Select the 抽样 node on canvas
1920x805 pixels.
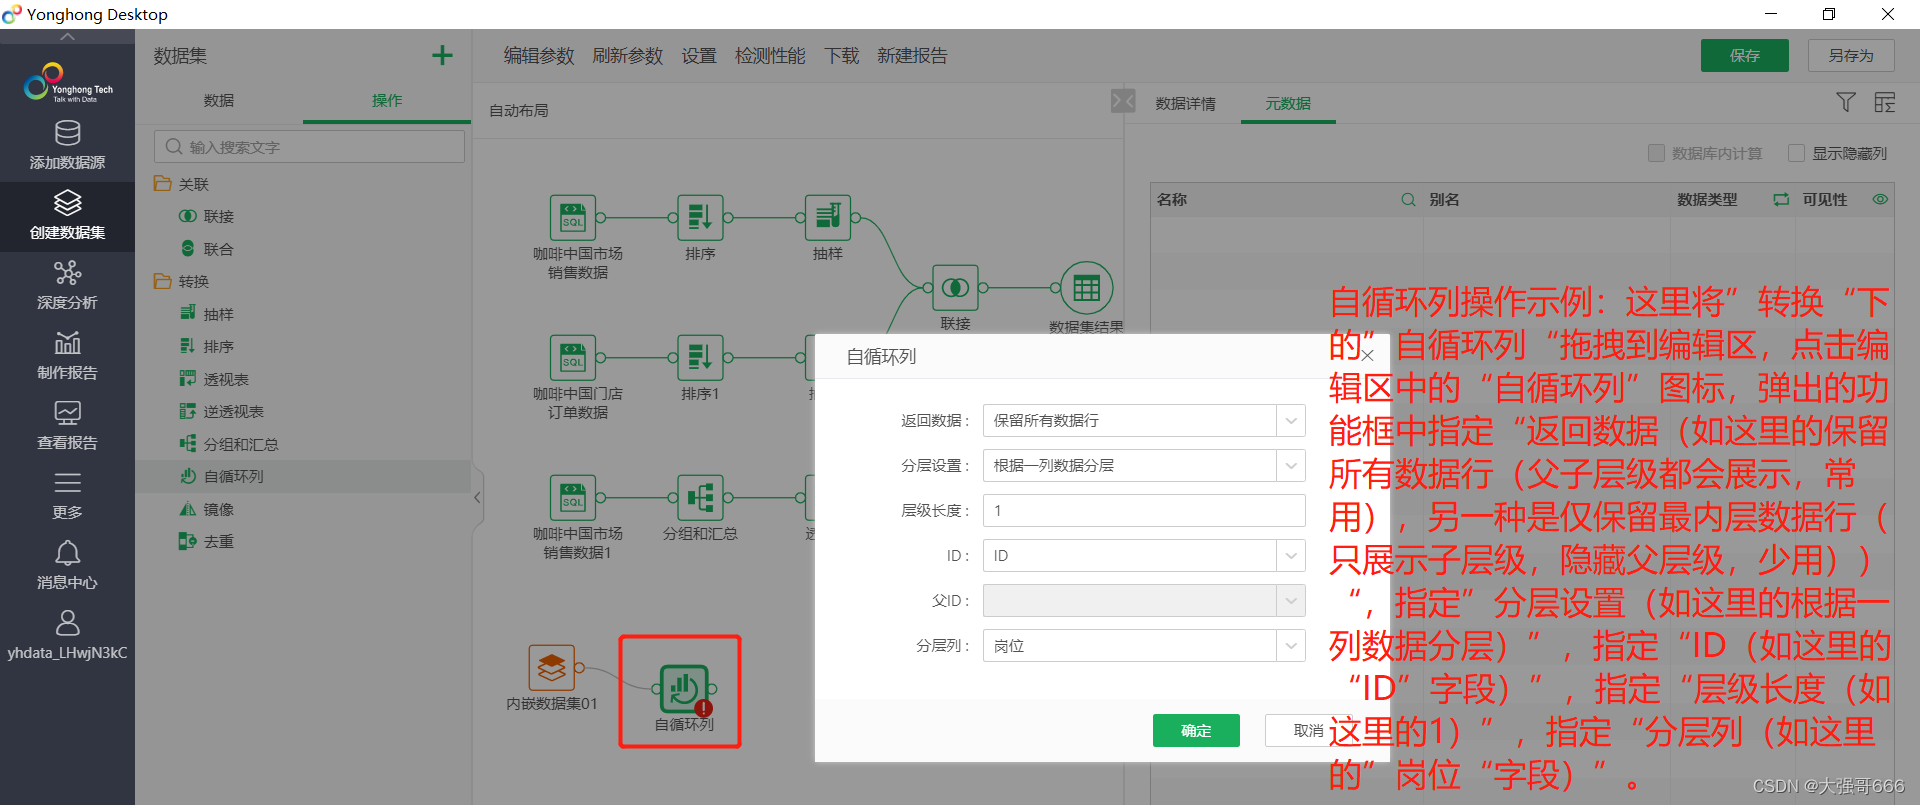tap(828, 217)
